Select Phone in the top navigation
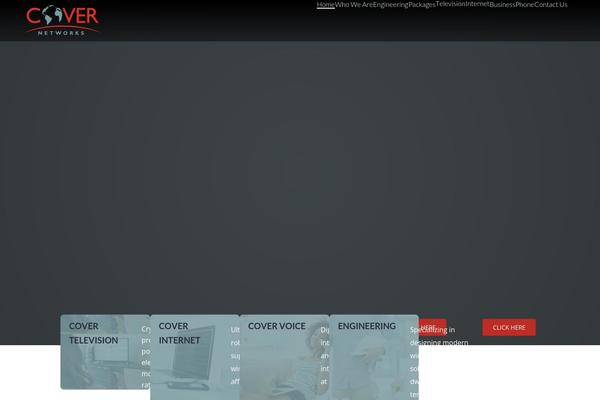The image size is (600, 400). click(525, 5)
